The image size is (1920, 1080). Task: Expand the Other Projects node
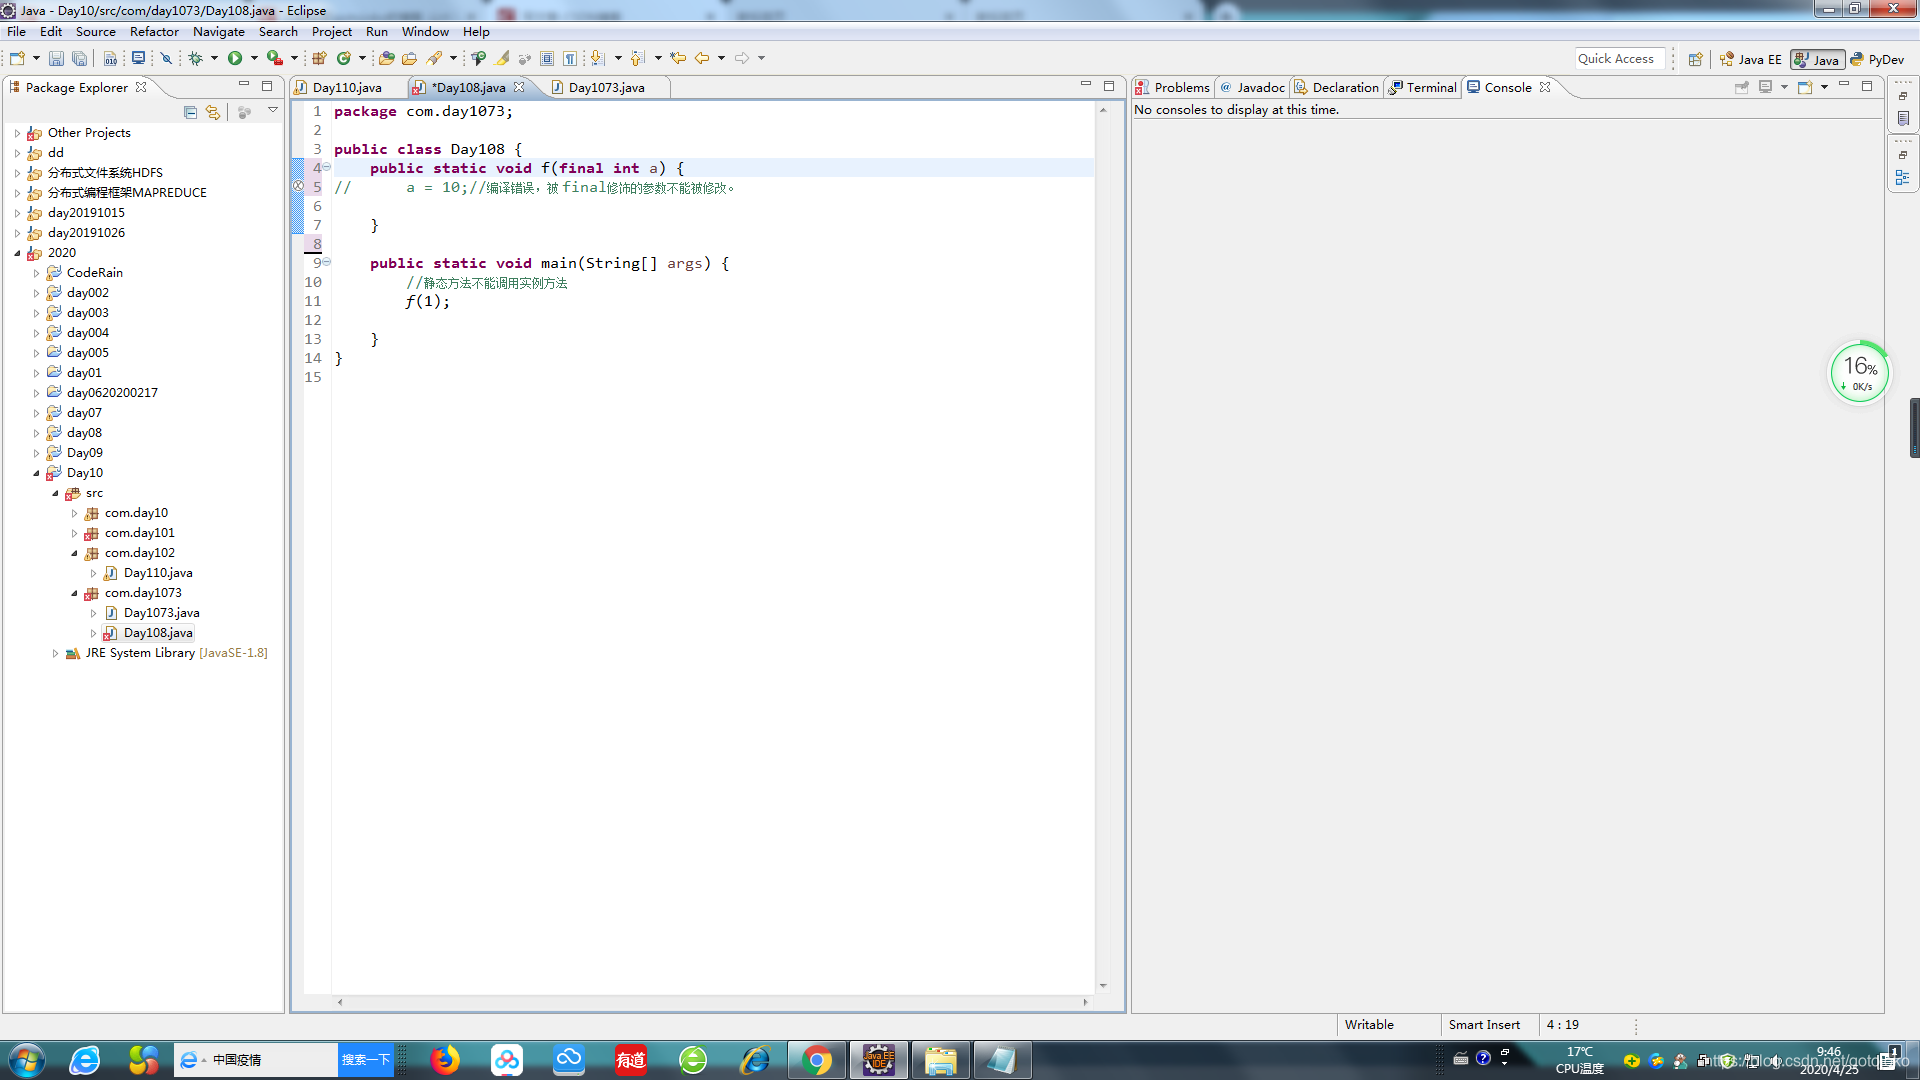(17, 133)
